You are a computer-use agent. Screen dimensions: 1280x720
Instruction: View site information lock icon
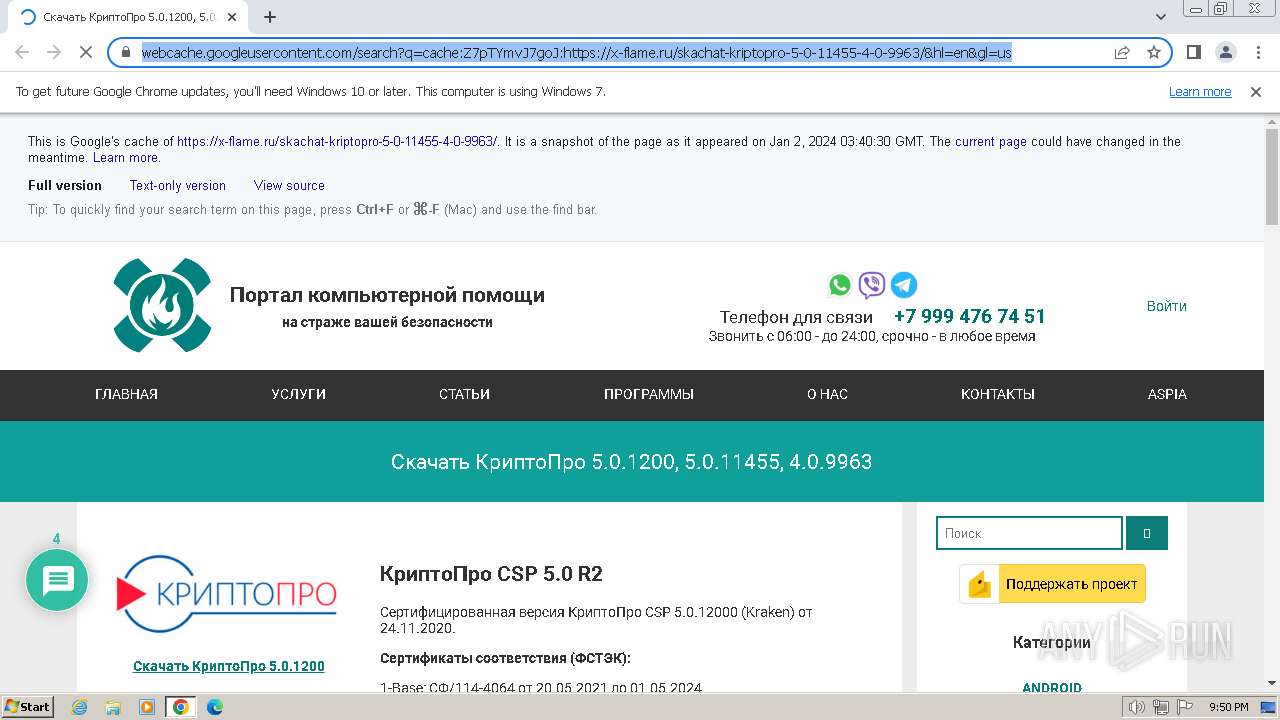tap(125, 52)
